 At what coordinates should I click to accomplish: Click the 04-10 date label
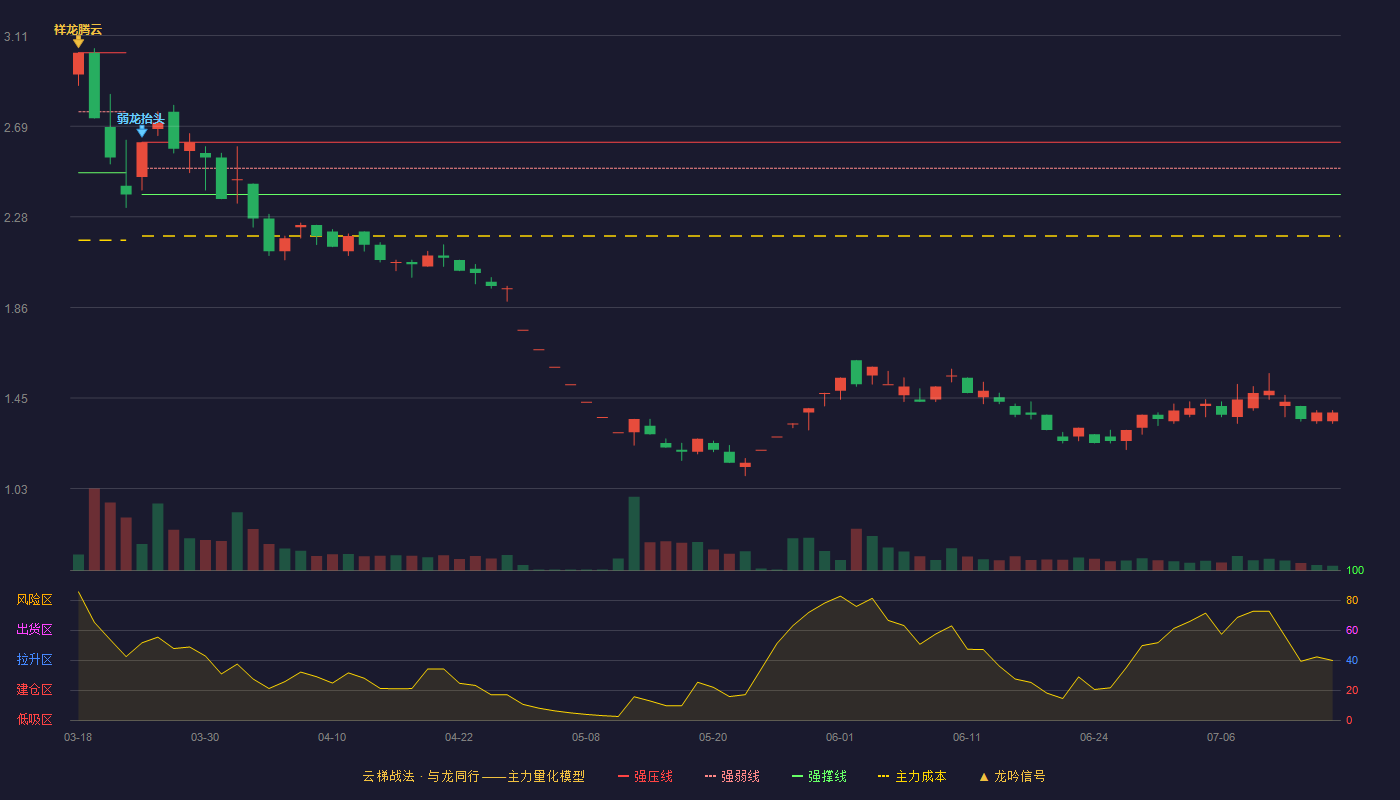[332, 737]
